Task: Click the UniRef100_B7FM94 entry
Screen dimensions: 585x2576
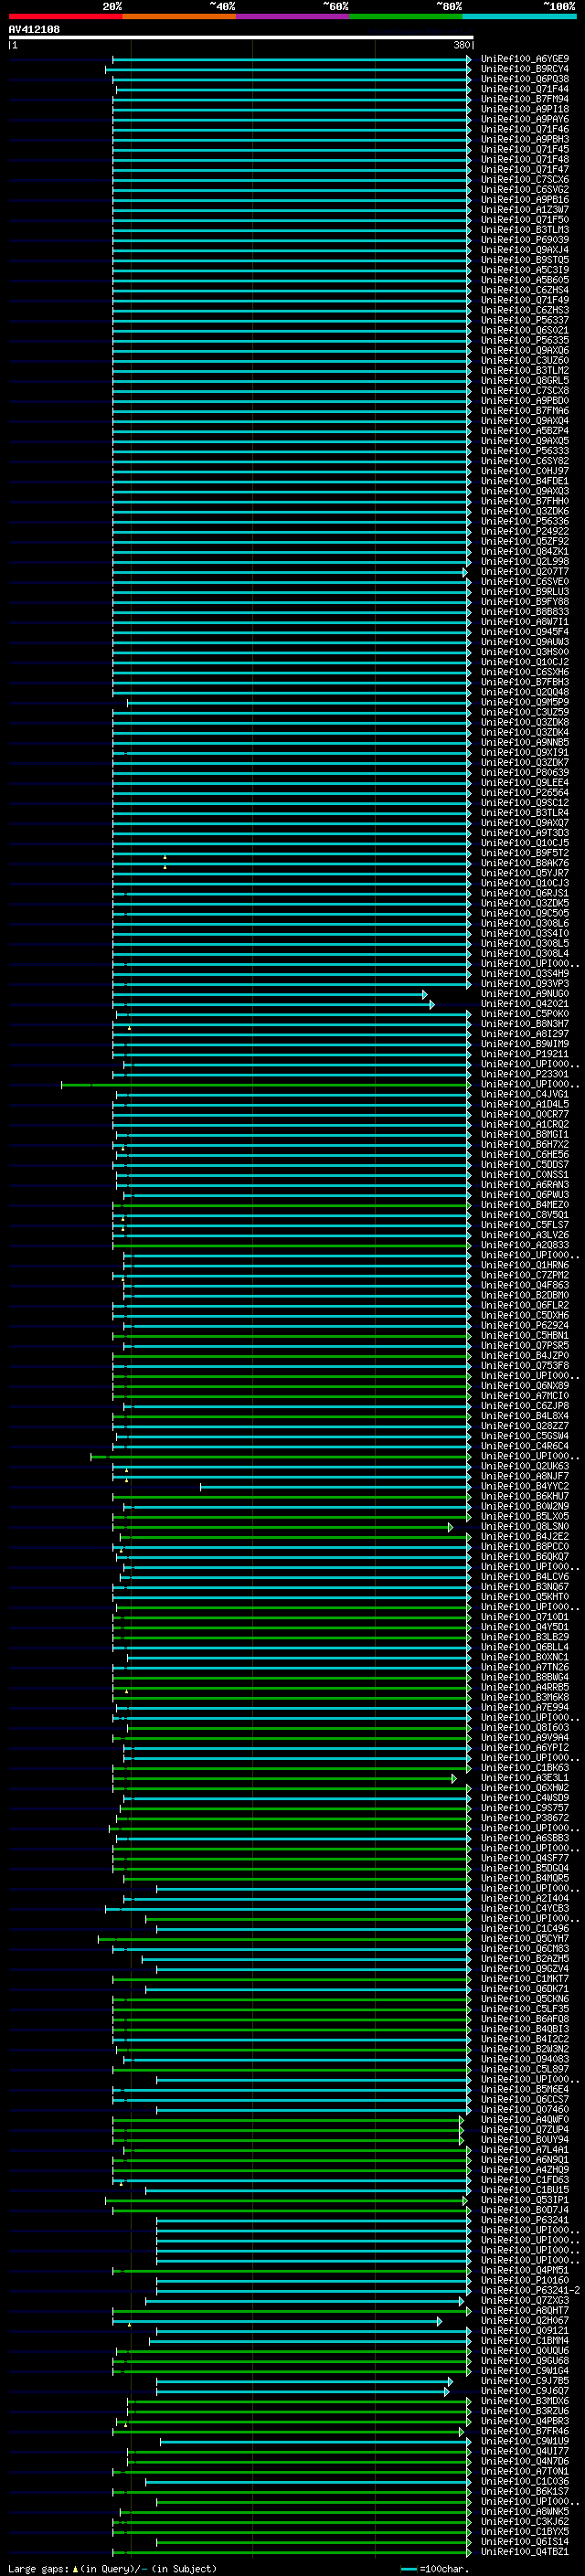Action: [525, 99]
